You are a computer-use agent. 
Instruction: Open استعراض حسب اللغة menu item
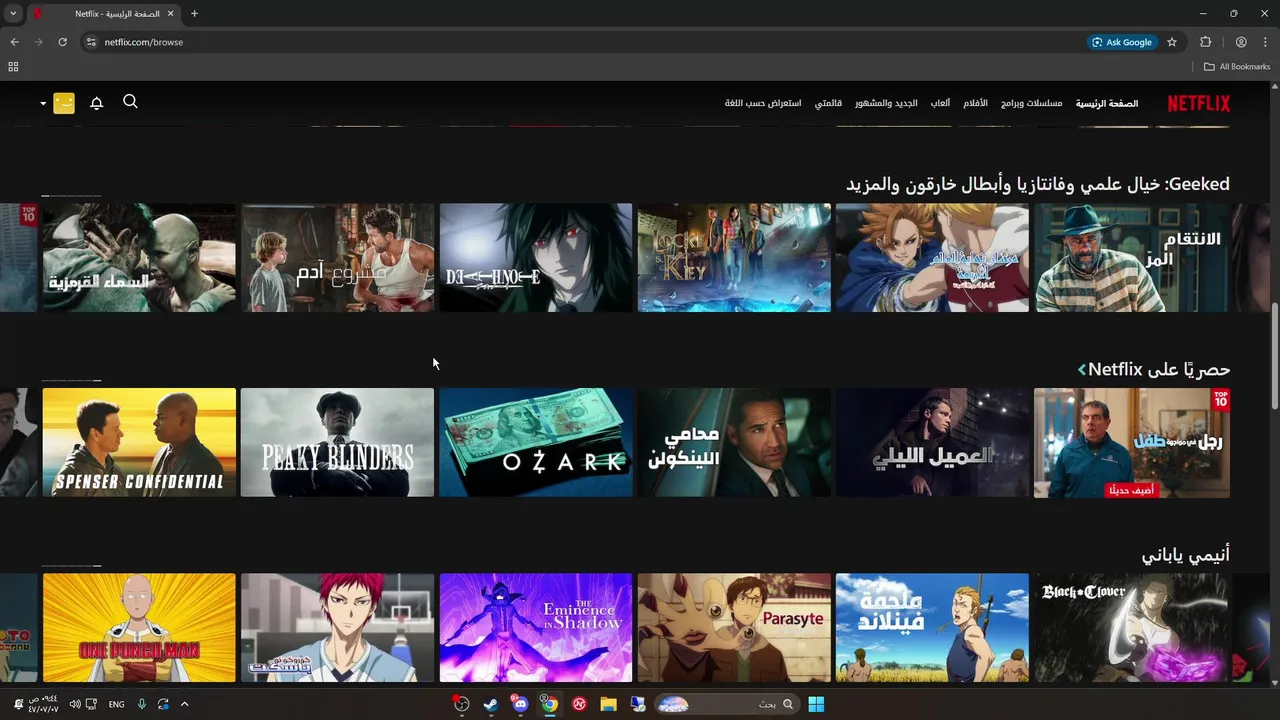tap(763, 103)
